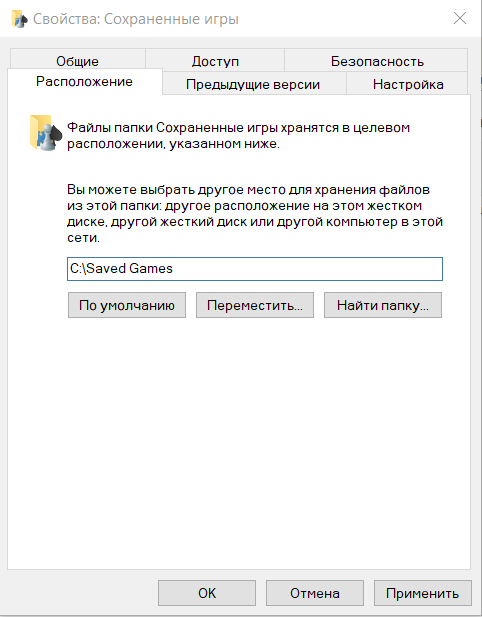Select the Расположение tab
Screen dimensions: 482x617
coord(84,81)
